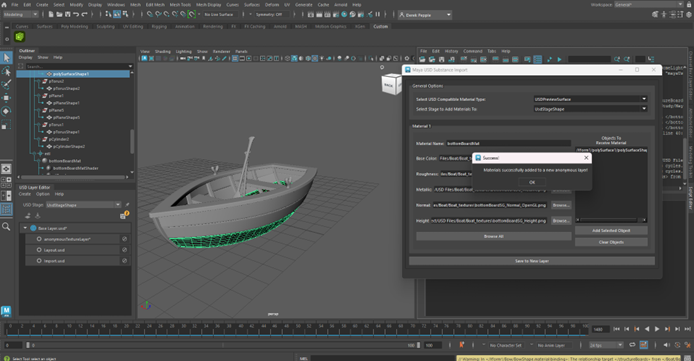Image resolution: width=694 pixels, height=361 pixels.
Task: Open the viewport Shading menu
Action: click(x=162, y=52)
